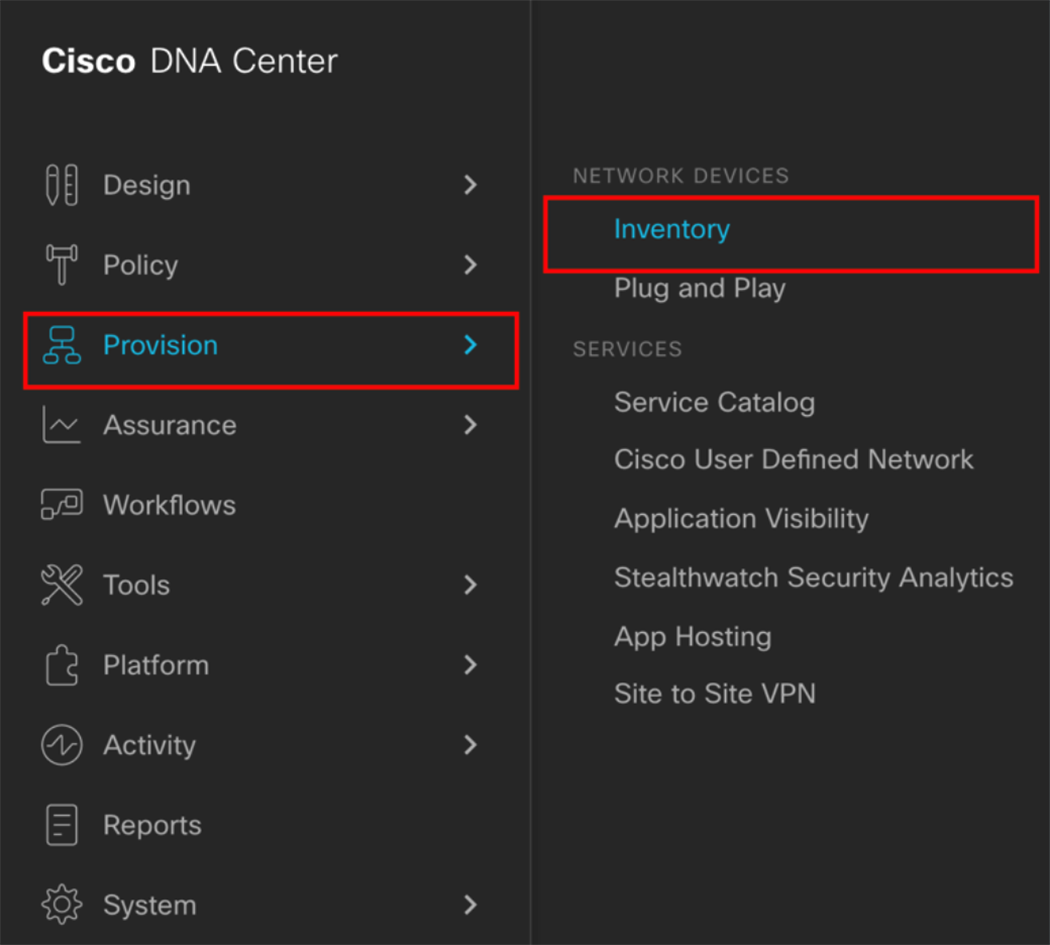Click the Policy gavel icon
This screenshot has width=1050, height=945.
(62, 265)
